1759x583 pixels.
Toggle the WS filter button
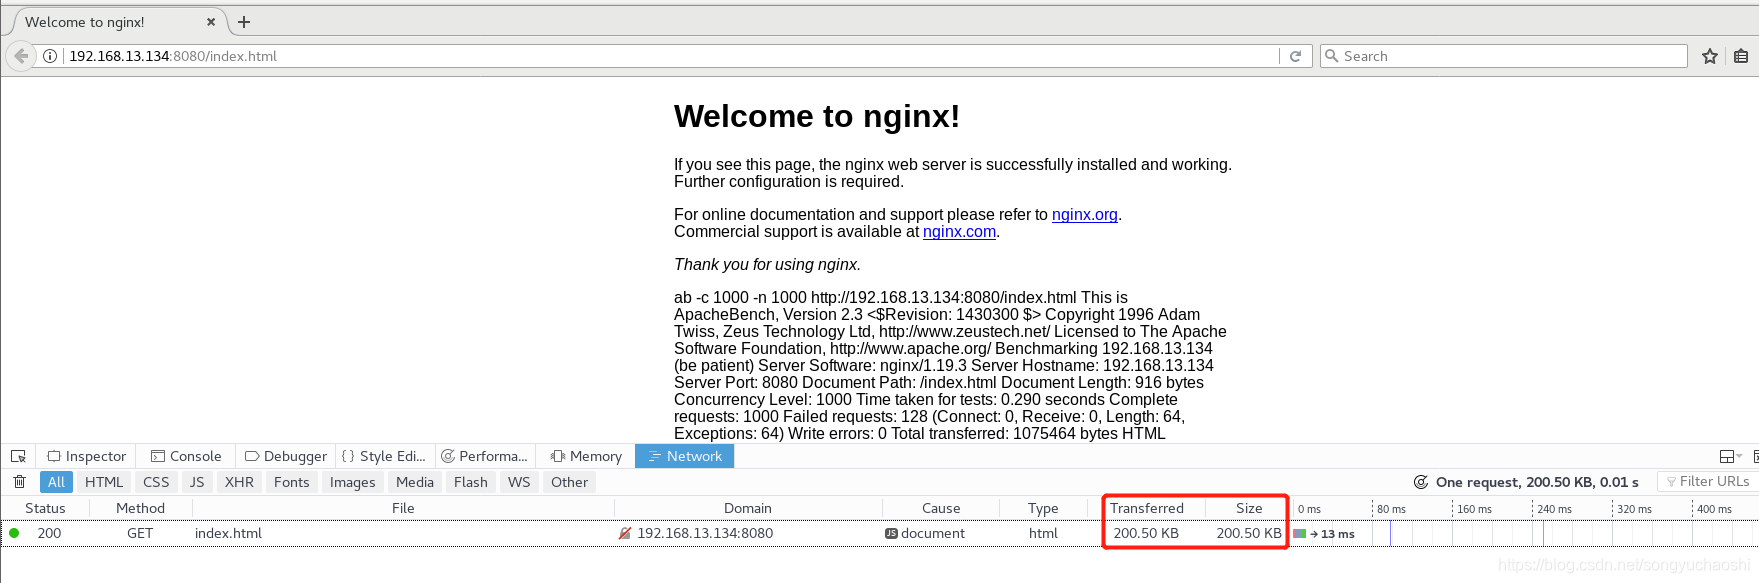pos(519,482)
